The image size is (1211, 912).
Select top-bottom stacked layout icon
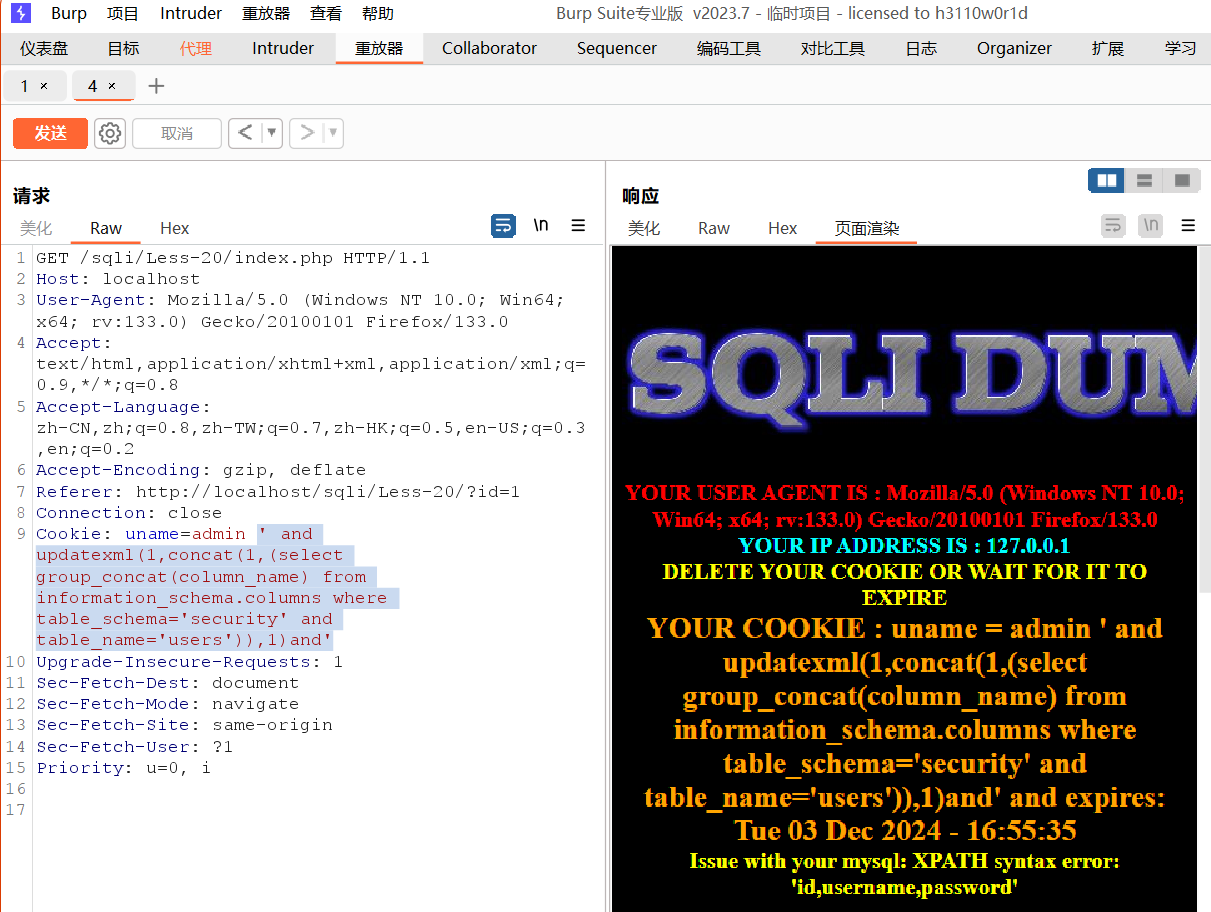[x=1144, y=181]
